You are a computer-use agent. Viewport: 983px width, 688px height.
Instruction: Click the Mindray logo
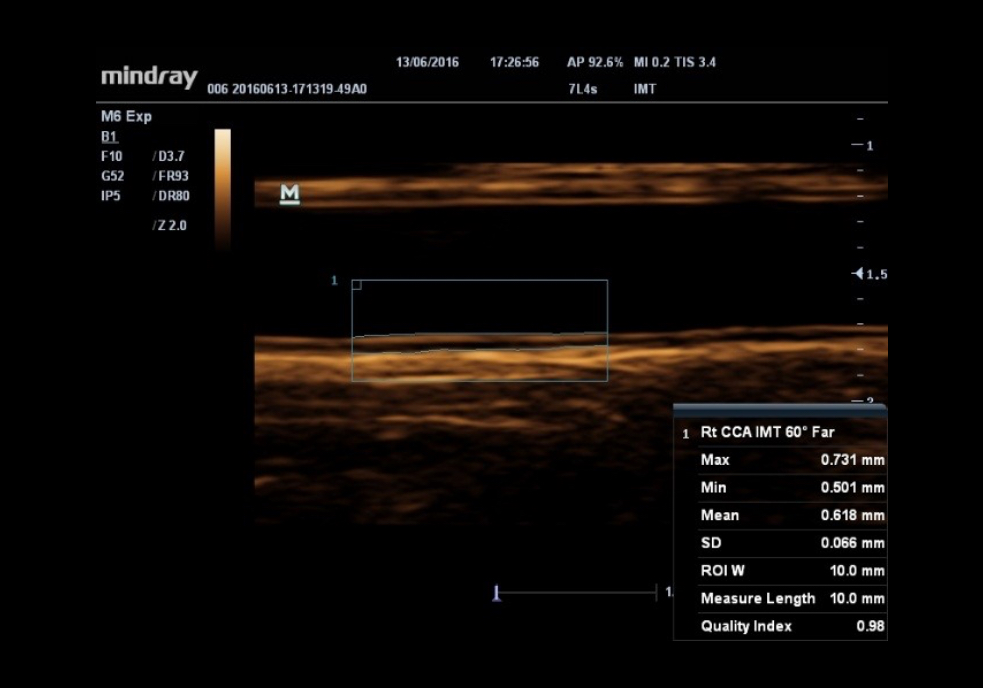tap(149, 78)
